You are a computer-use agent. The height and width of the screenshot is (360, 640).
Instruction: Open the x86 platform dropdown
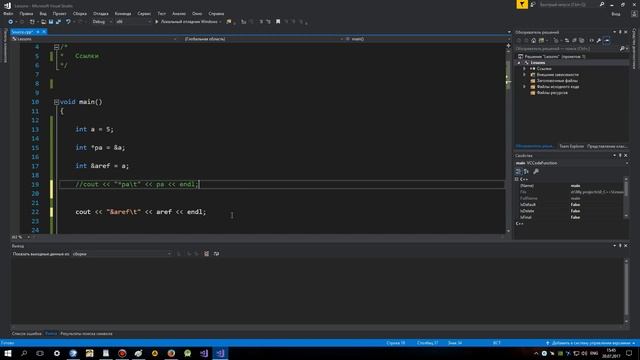pos(133,22)
